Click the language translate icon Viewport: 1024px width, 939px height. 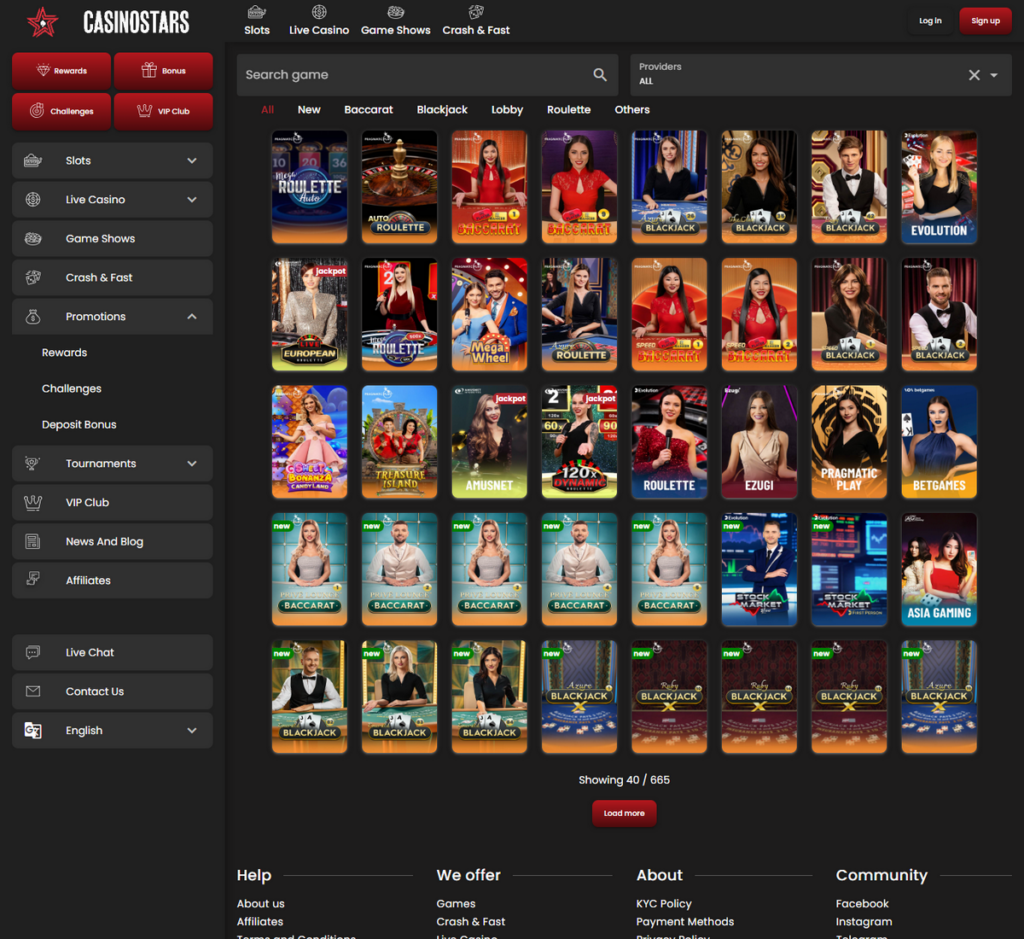[x=33, y=730]
